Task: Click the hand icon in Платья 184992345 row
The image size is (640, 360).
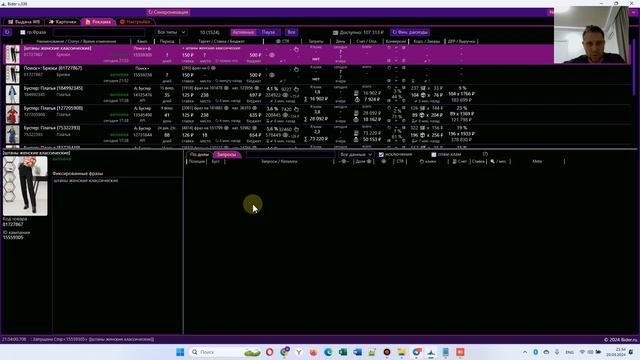Action: 296,89
